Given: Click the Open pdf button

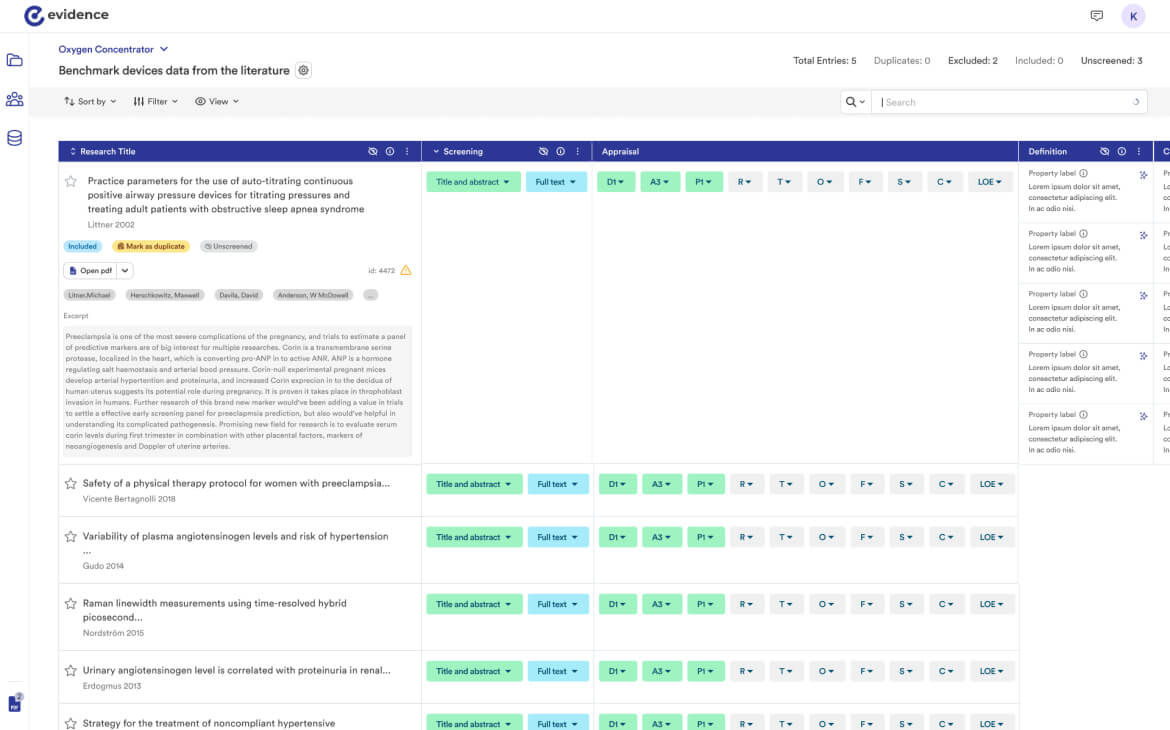Looking at the screenshot, I should pyautogui.click(x=91, y=270).
